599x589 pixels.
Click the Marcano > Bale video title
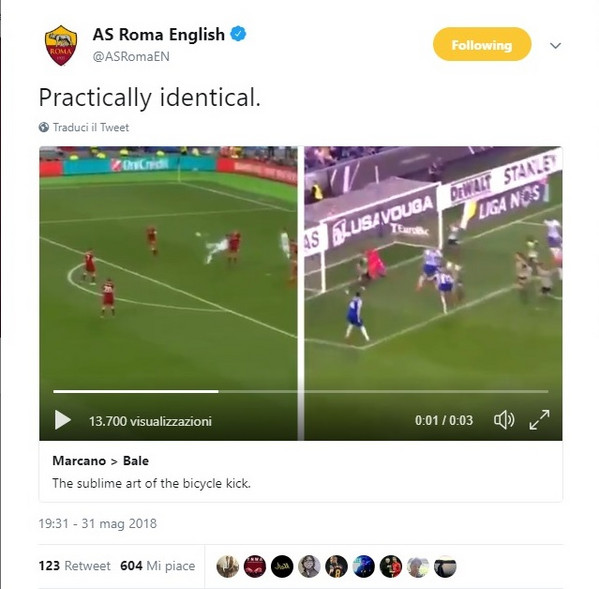tap(100, 461)
